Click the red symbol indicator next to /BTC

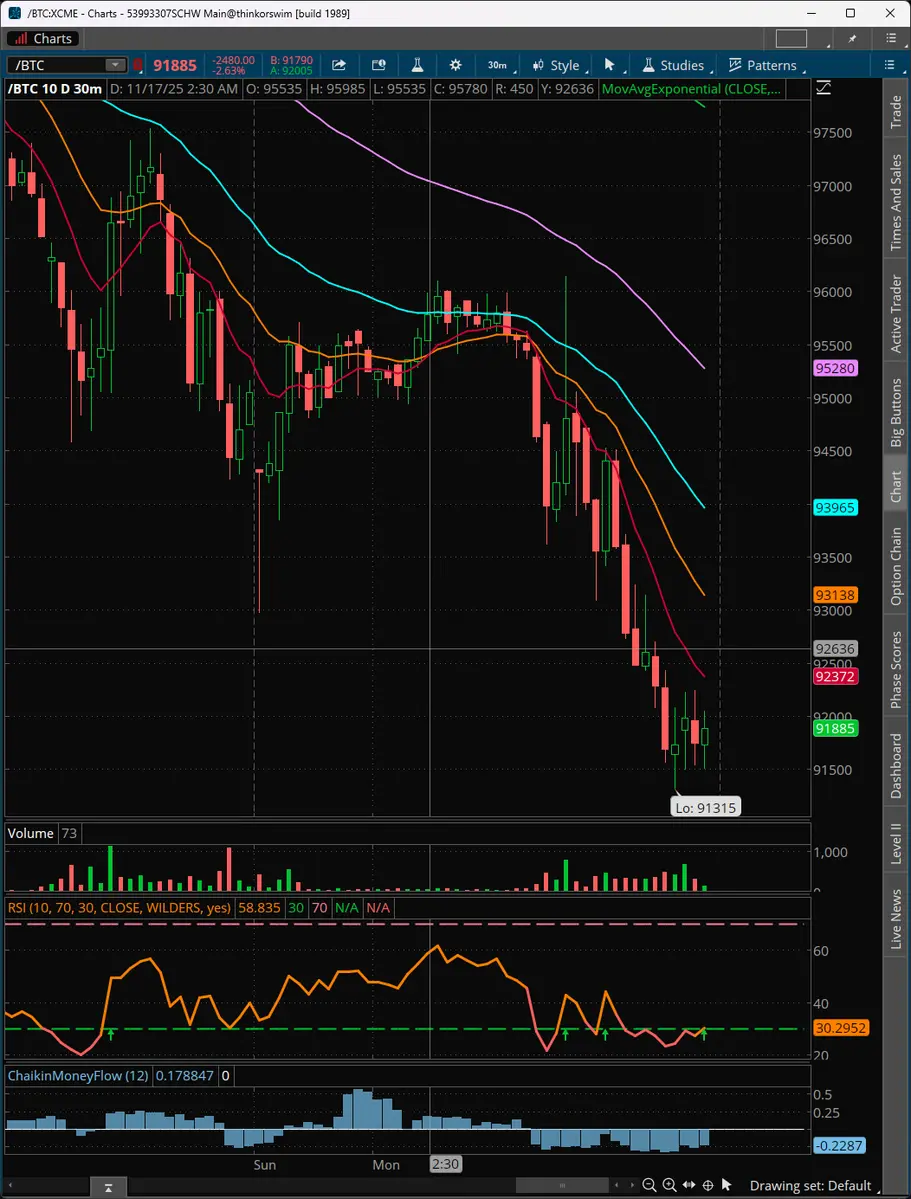(138, 65)
